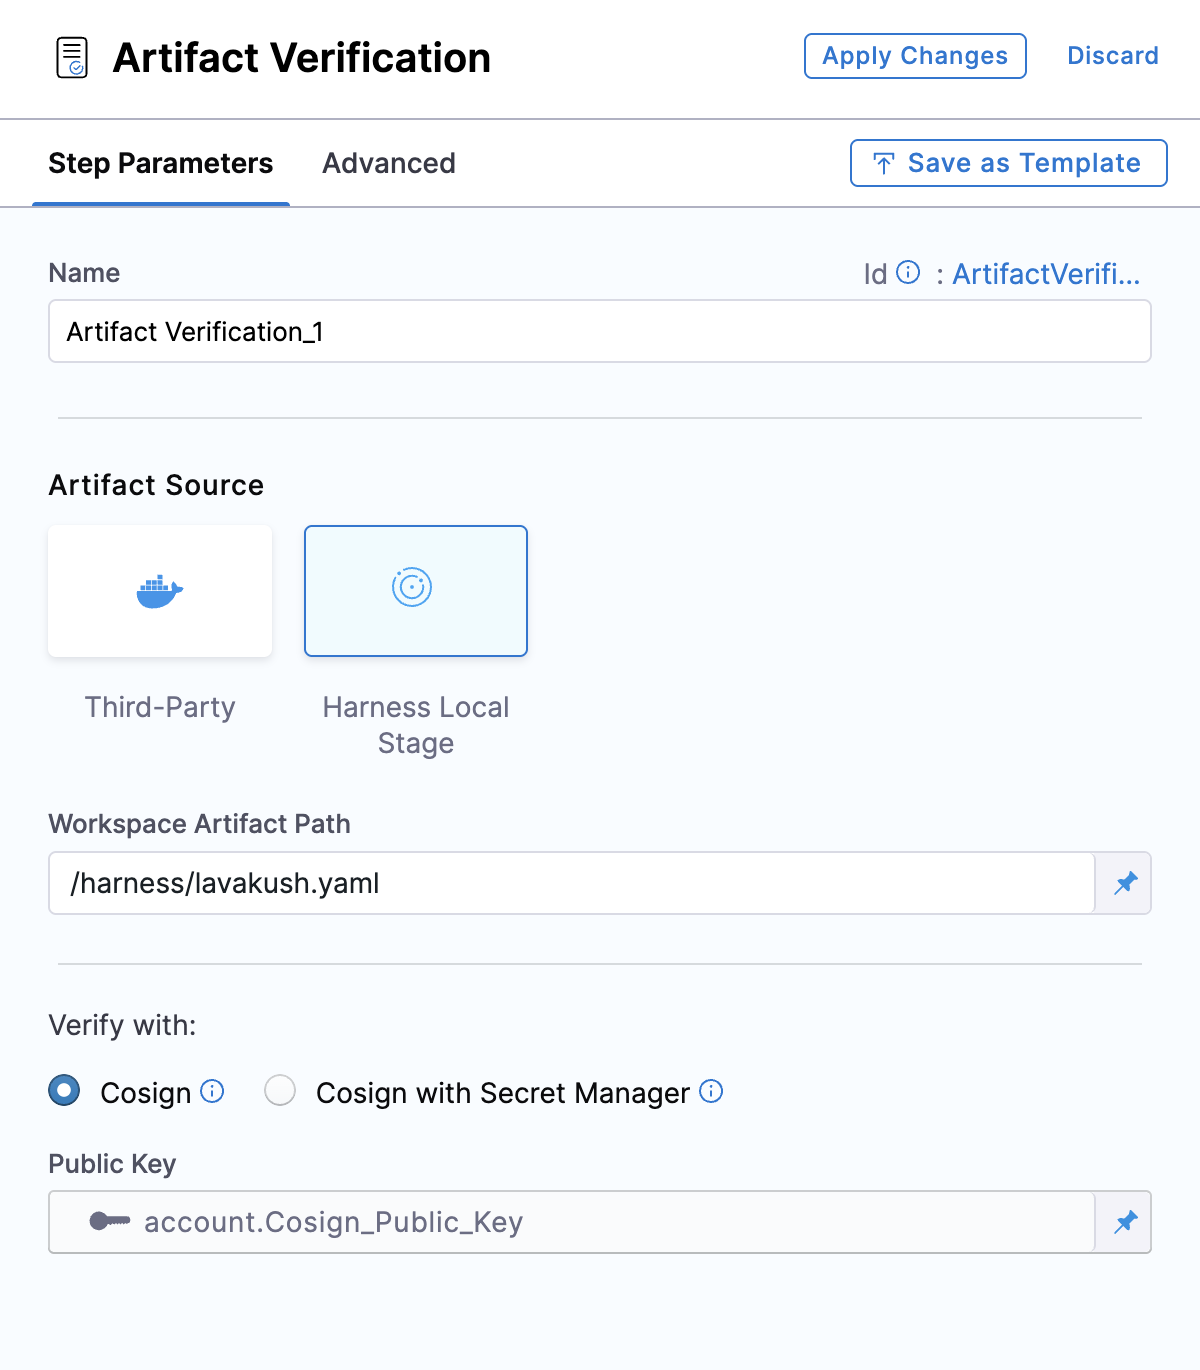Switch to the Step Parameters tab
Viewport: 1200px width, 1370px height.
point(161,164)
